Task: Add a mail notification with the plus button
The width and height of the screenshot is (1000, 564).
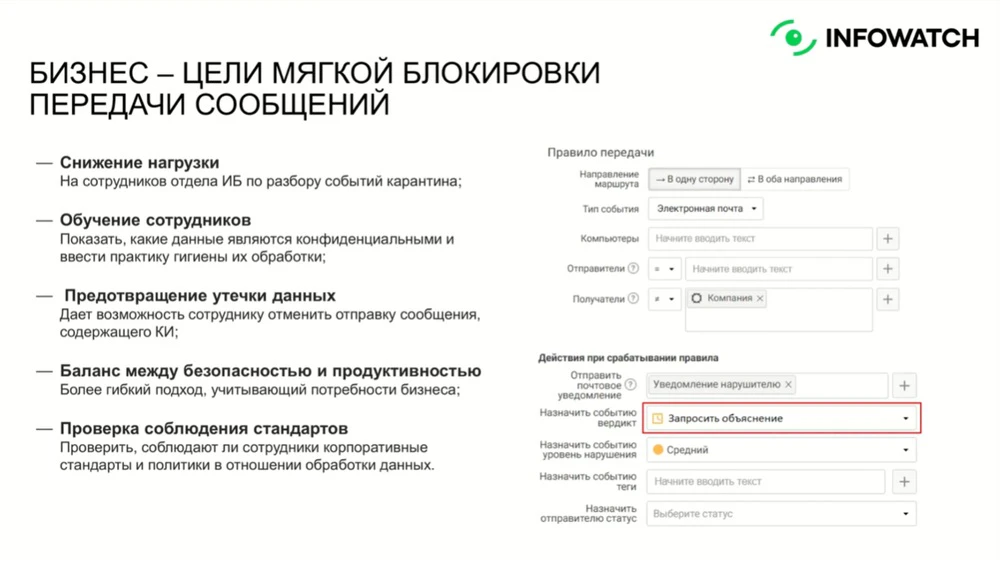Action: click(904, 385)
